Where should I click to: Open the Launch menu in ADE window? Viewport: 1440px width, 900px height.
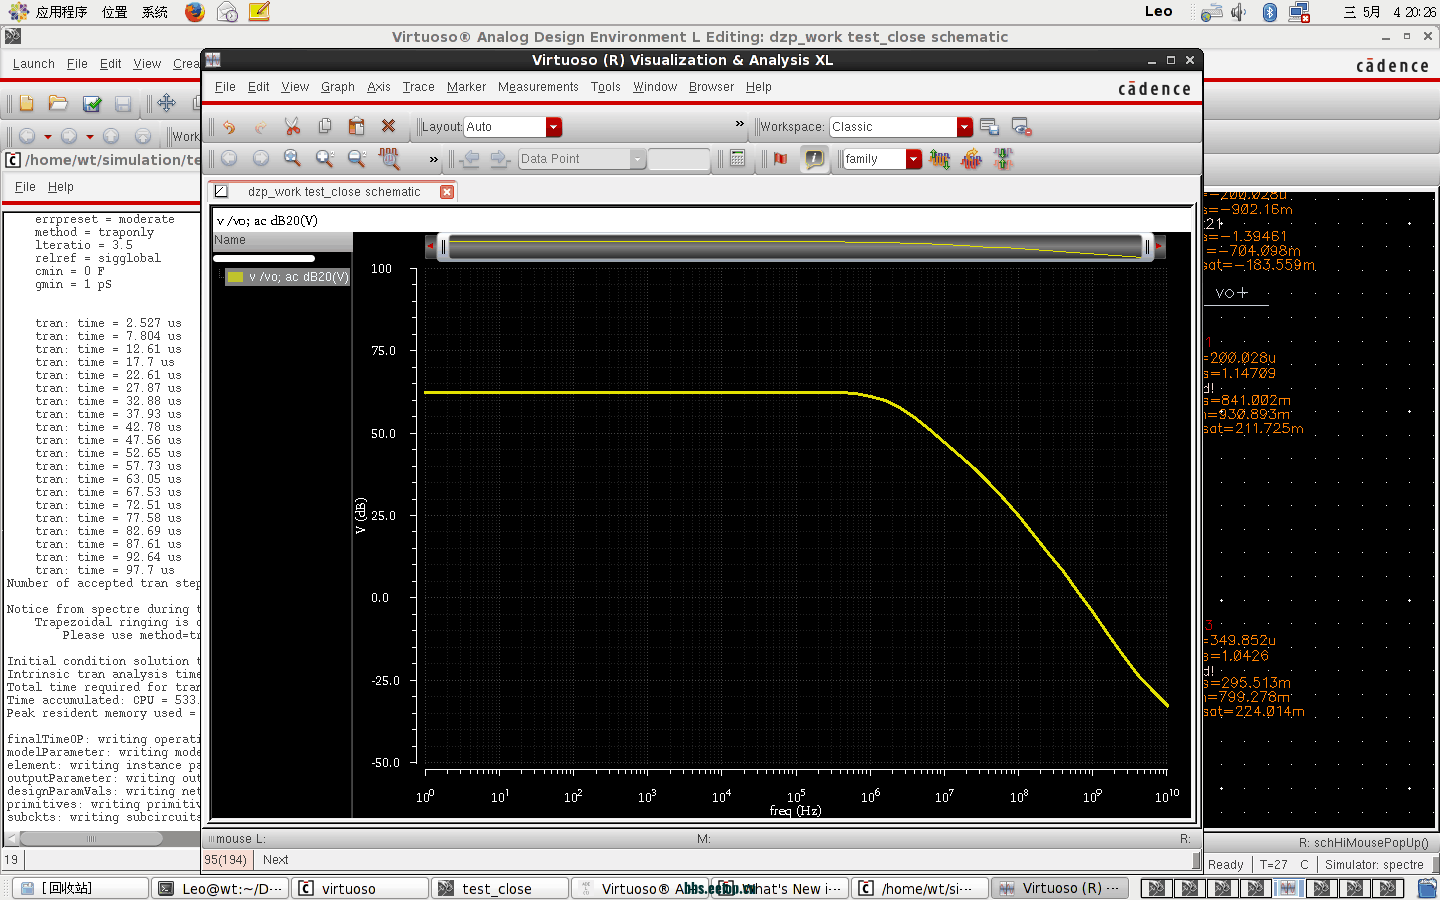(x=33, y=64)
